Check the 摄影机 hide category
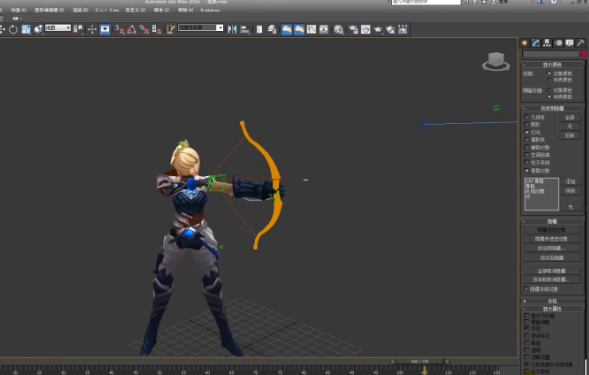Image resolution: width=589 pixels, height=375 pixels. click(527, 140)
